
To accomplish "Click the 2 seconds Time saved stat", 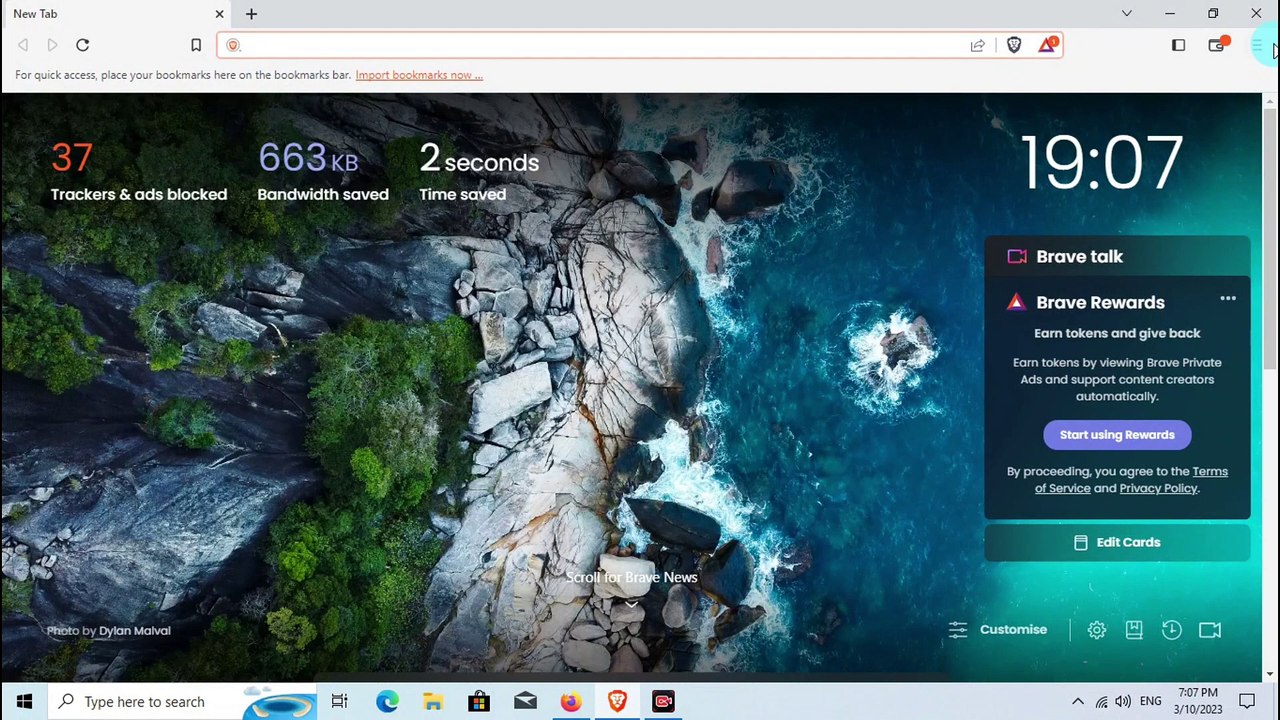I will click(479, 170).
